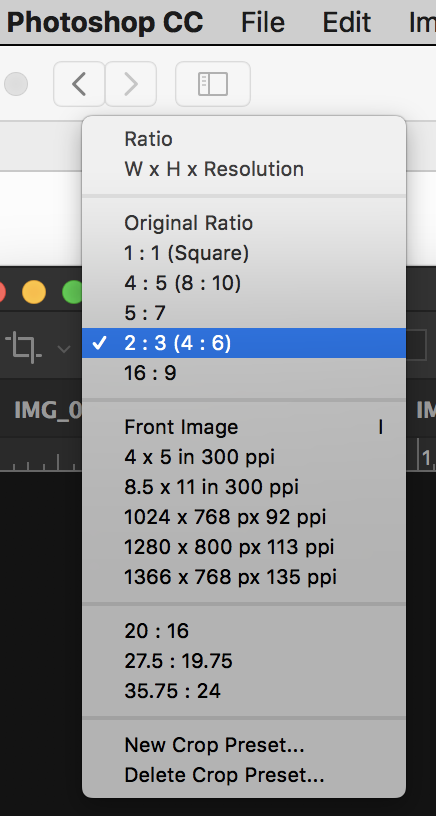Open the File menu
This screenshot has height=816, width=436.
click(x=263, y=22)
